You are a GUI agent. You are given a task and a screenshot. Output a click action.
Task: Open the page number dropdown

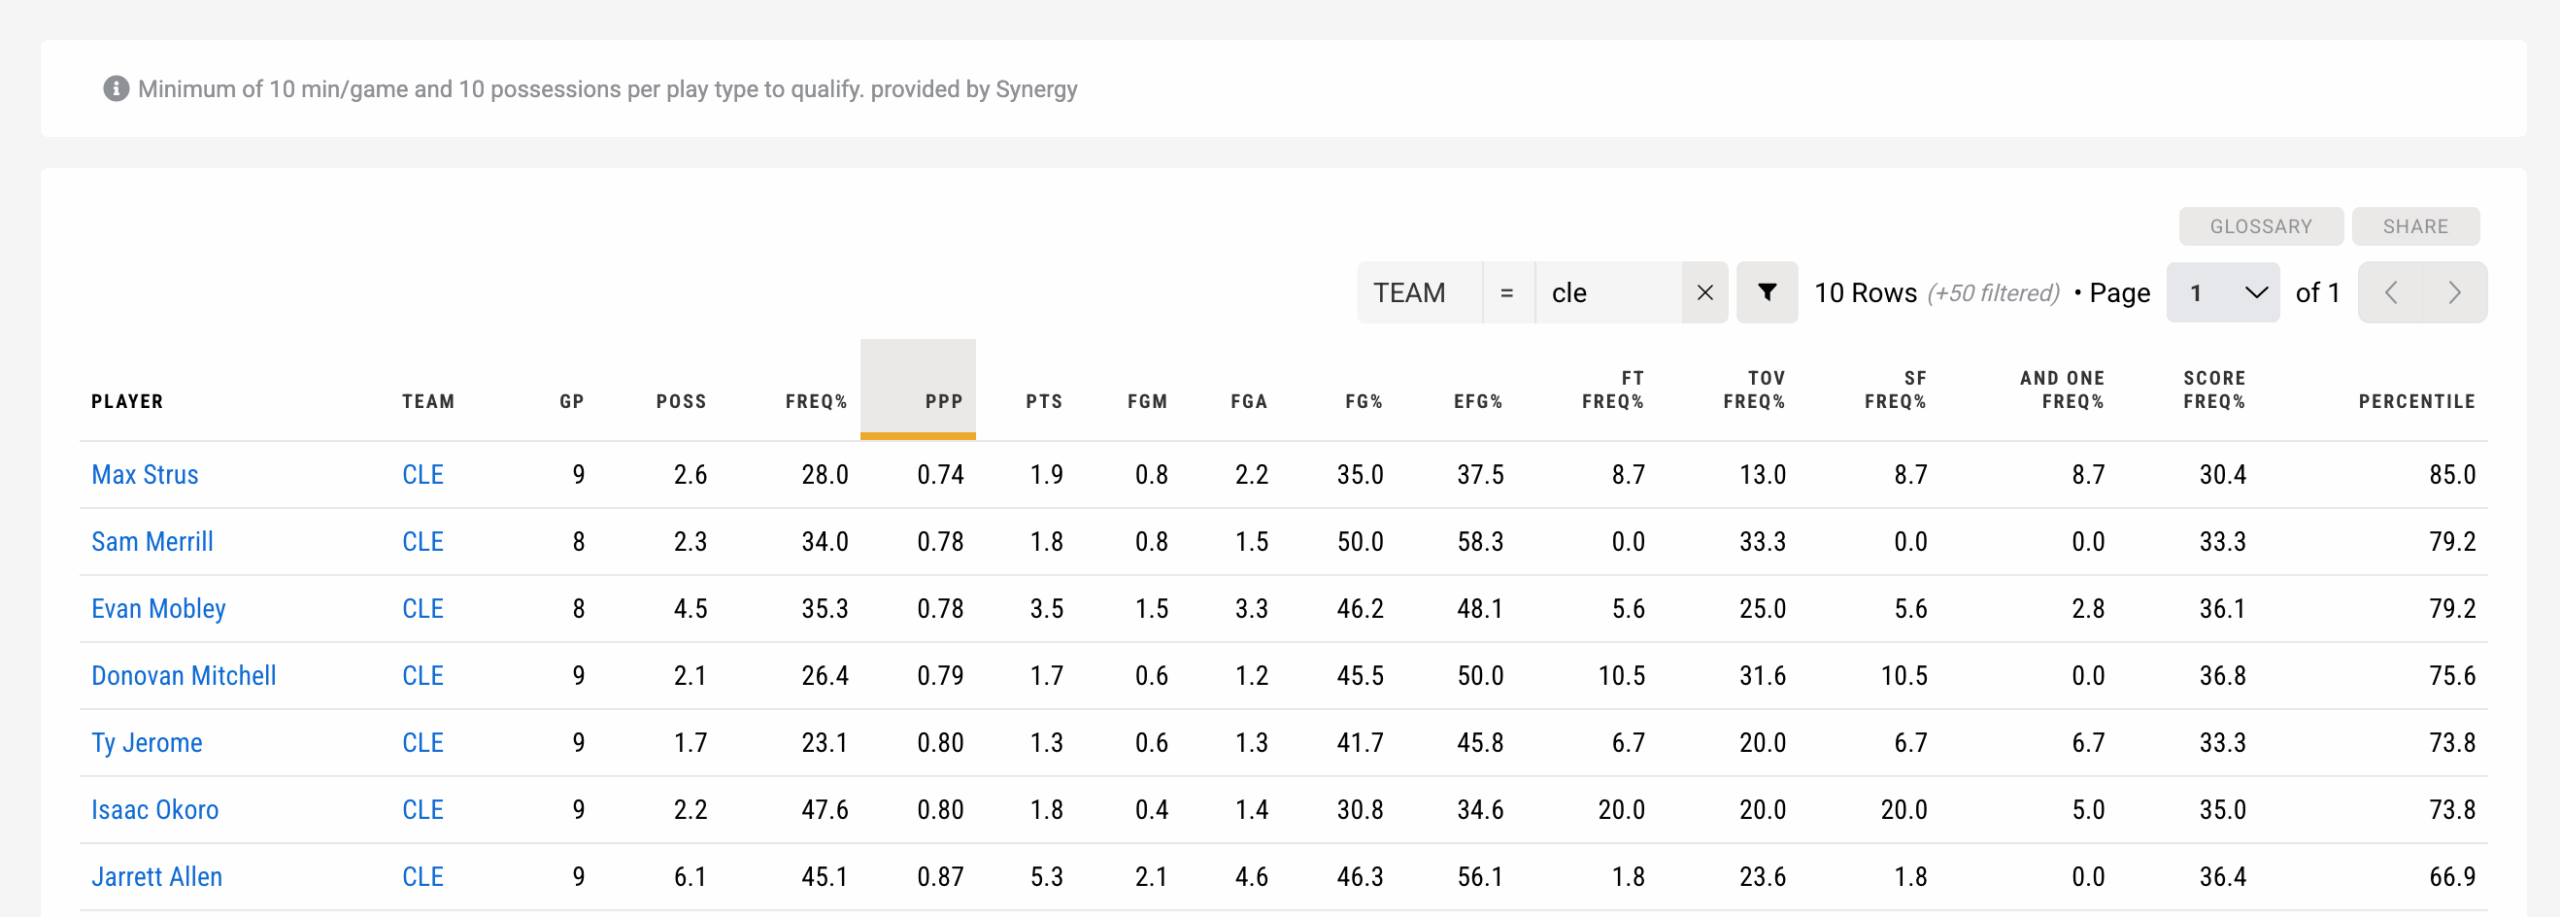tap(2222, 293)
